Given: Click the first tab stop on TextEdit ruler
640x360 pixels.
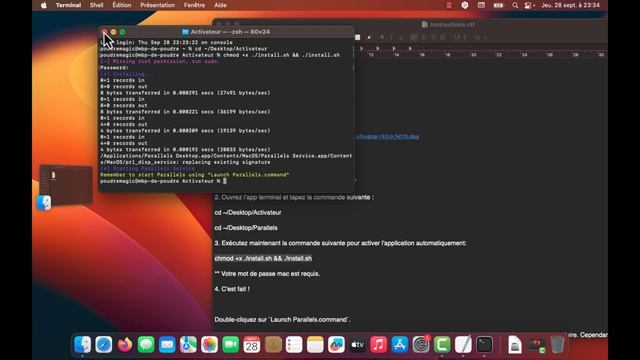Looking at the screenshot, I should pyautogui.click(x=361, y=49).
